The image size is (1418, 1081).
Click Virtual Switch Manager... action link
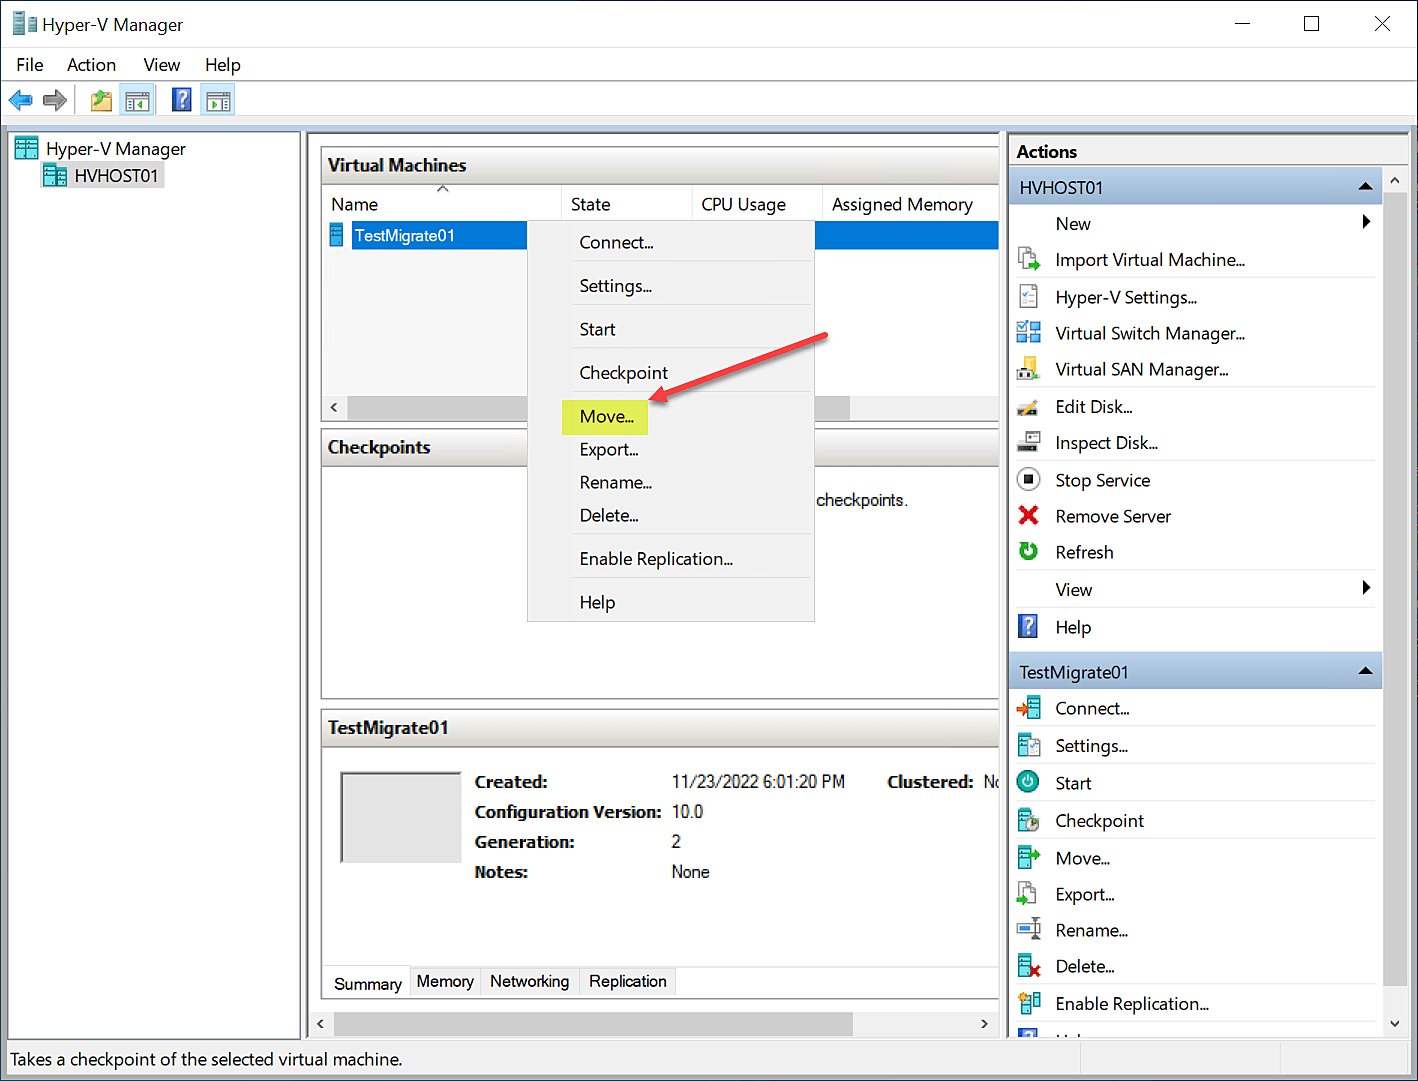1150,333
